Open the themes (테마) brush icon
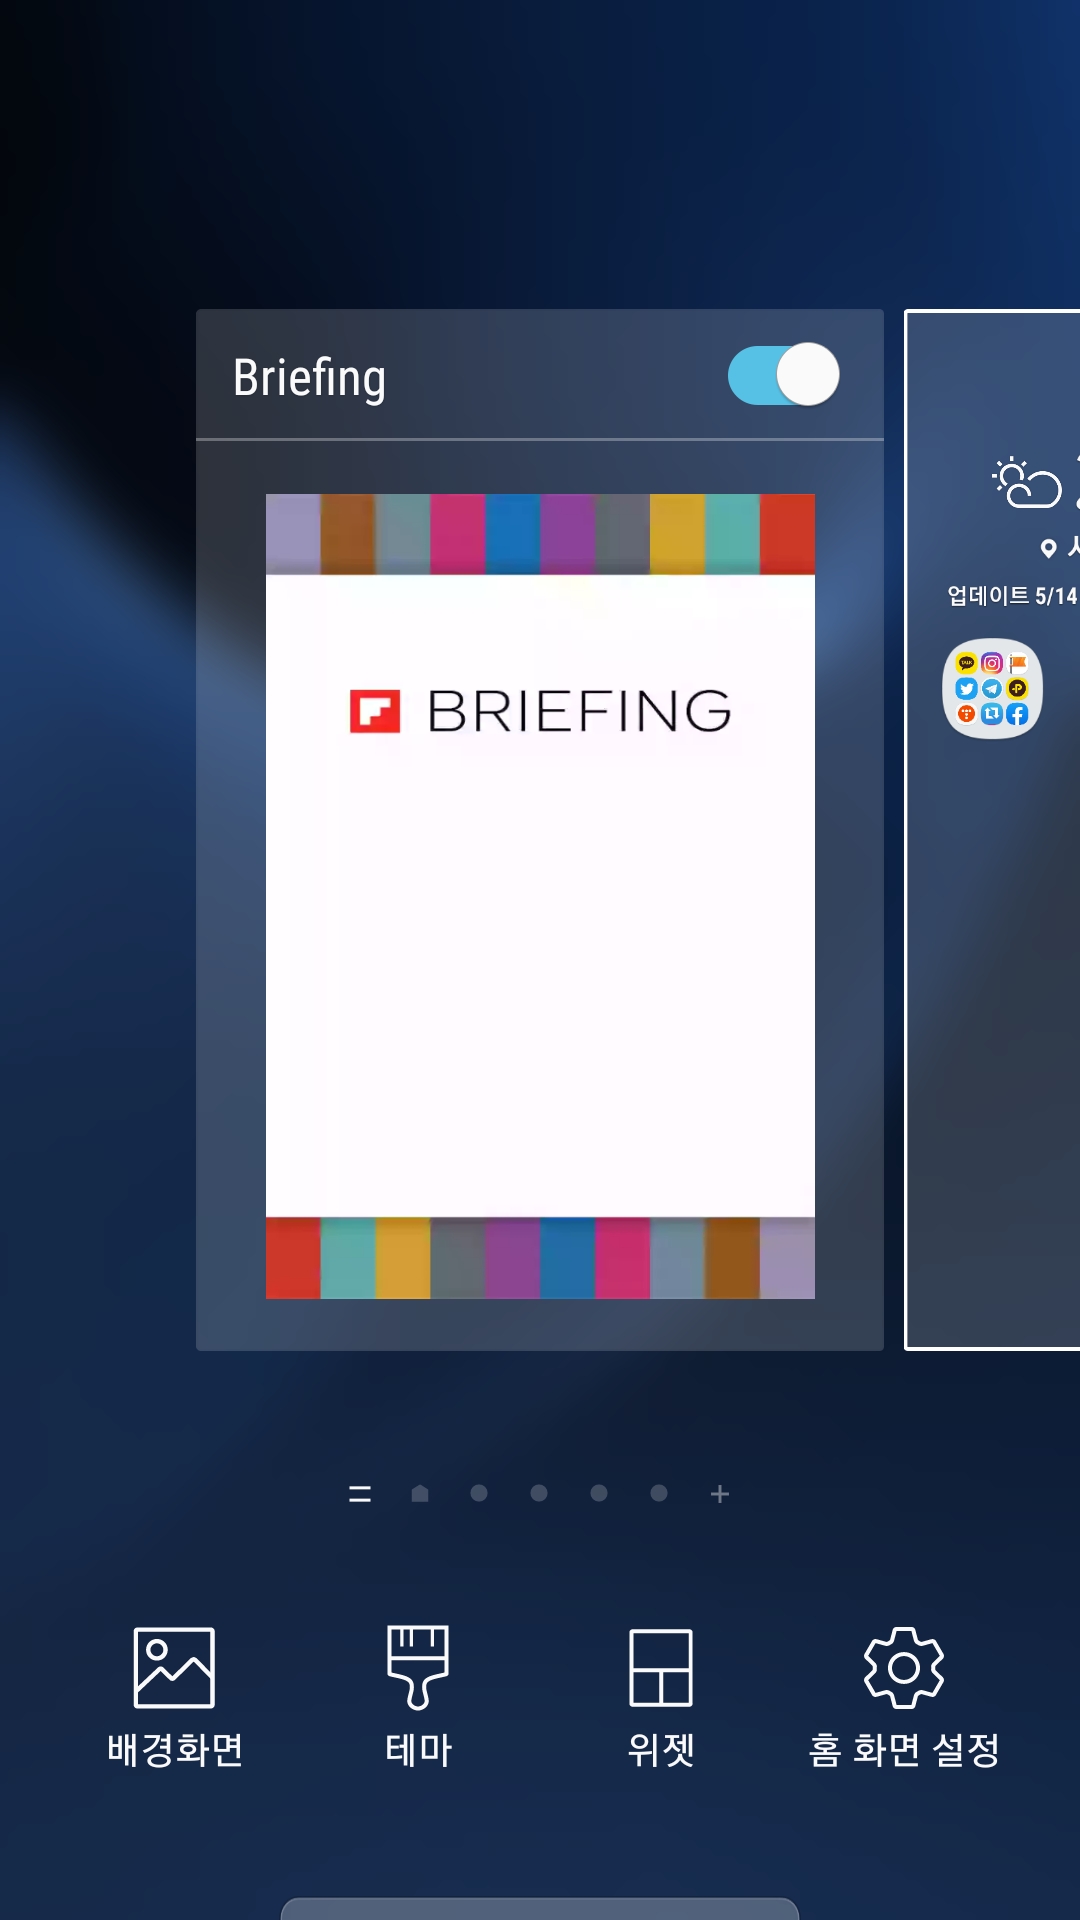 418,1667
